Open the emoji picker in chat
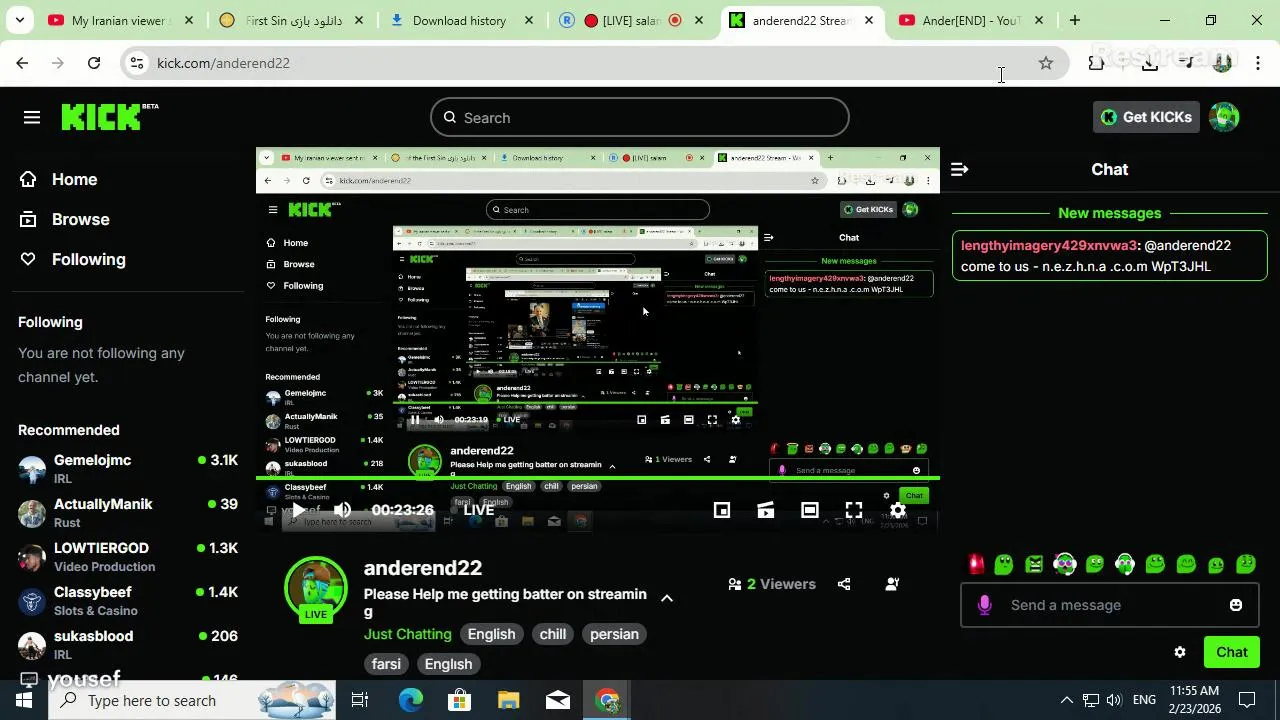Screen dimensions: 1280x720 1236,605
